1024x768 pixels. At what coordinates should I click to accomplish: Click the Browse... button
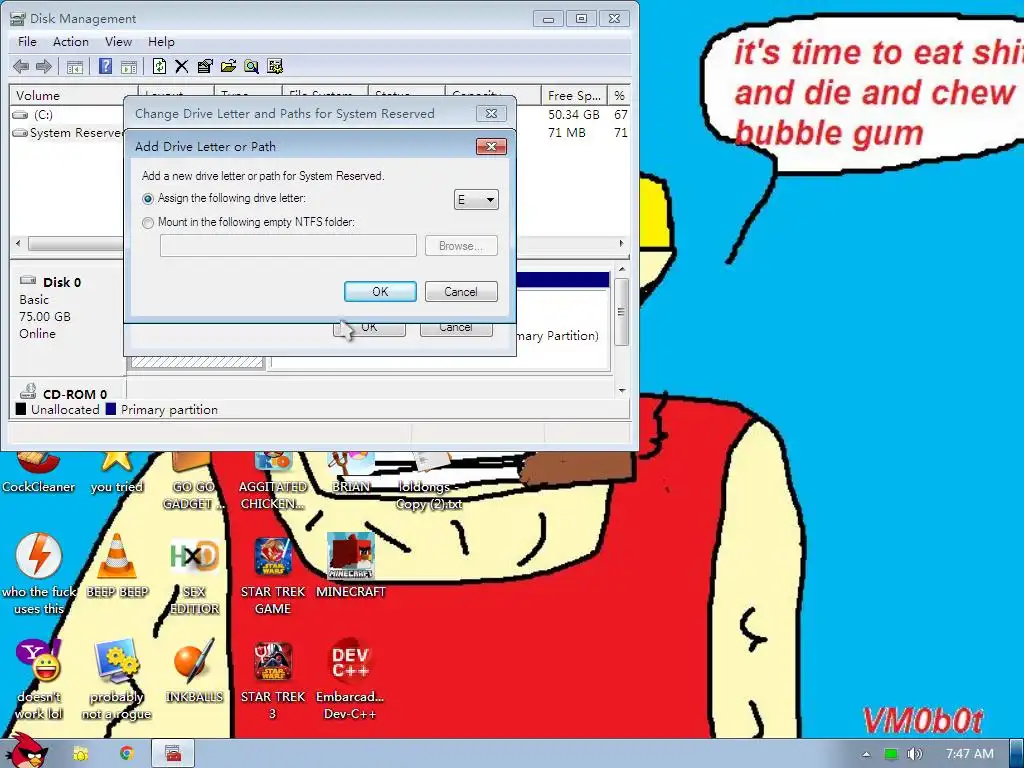[461, 246]
